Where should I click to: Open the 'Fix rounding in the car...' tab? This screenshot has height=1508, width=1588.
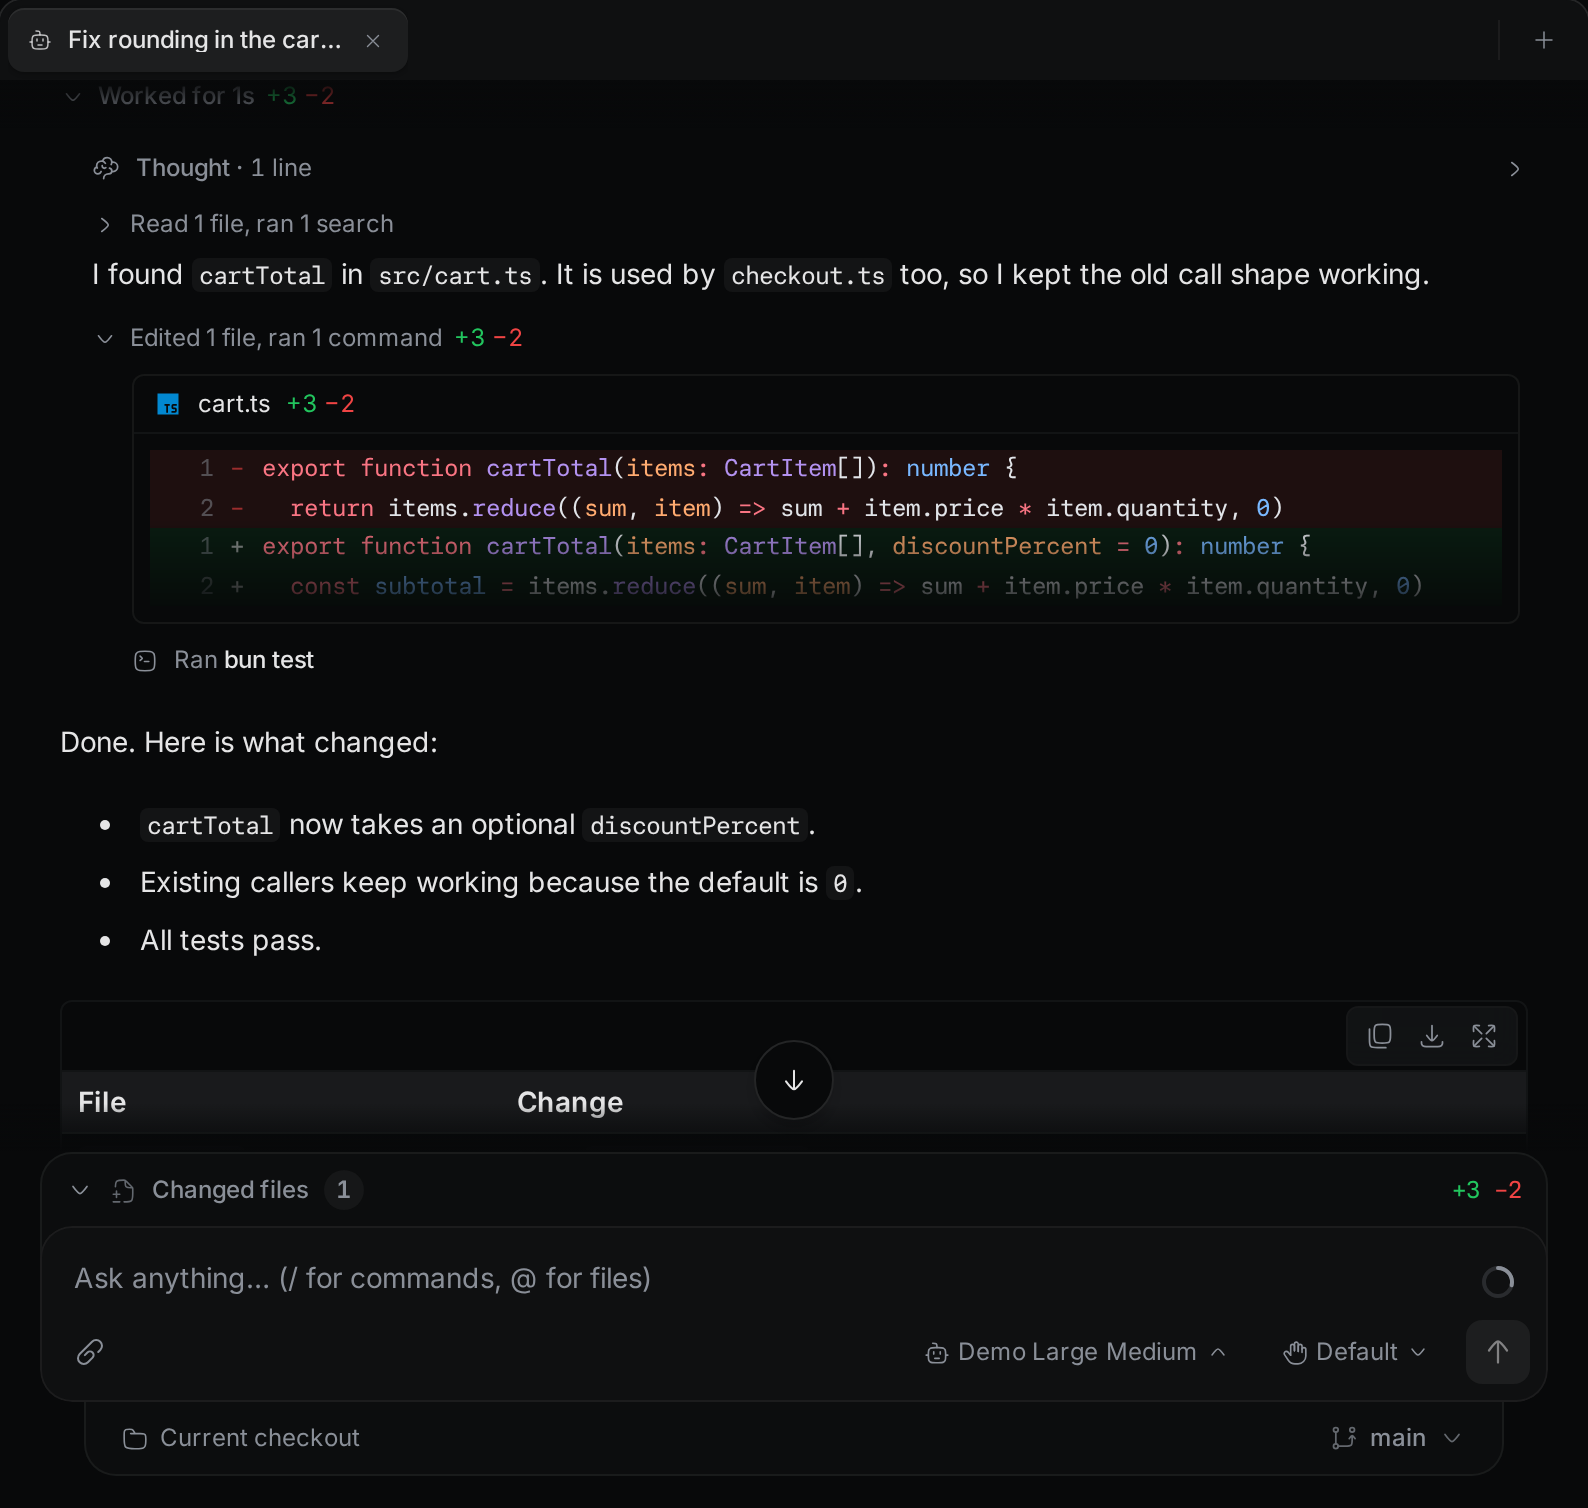click(207, 40)
